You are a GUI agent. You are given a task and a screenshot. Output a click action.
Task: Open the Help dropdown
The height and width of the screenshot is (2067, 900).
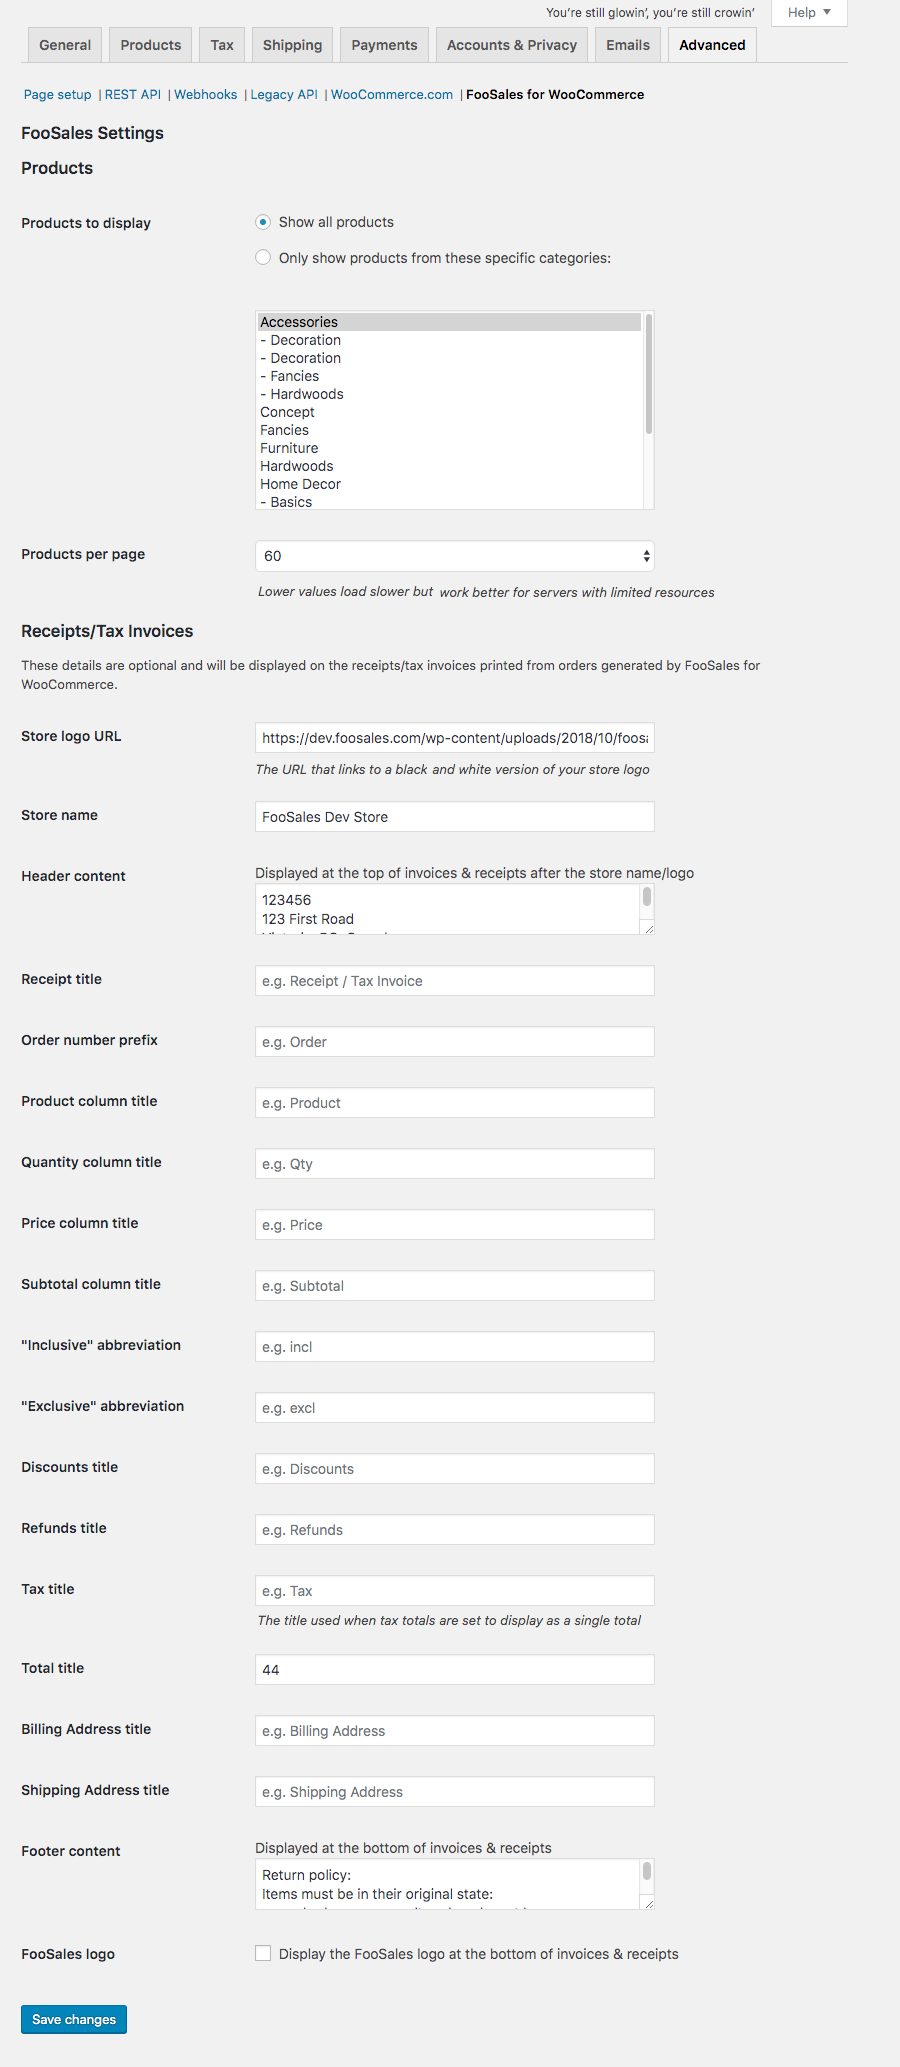click(x=809, y=13)
